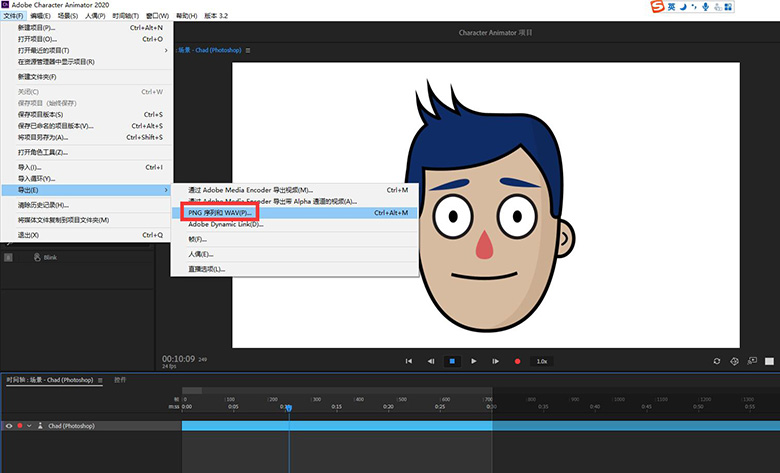Click the Play button in transport controls
Image resolution: width=780 pixels, height=473 pixels.
(474, 361)
